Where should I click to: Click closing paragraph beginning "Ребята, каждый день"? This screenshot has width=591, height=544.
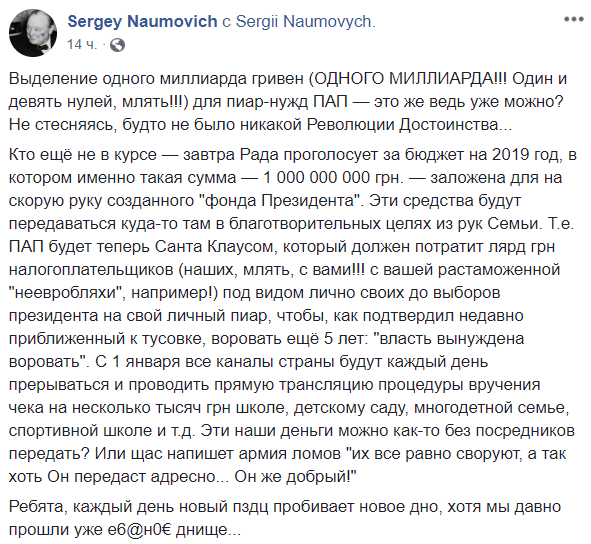pyautogui.click(x=285, y=518)
